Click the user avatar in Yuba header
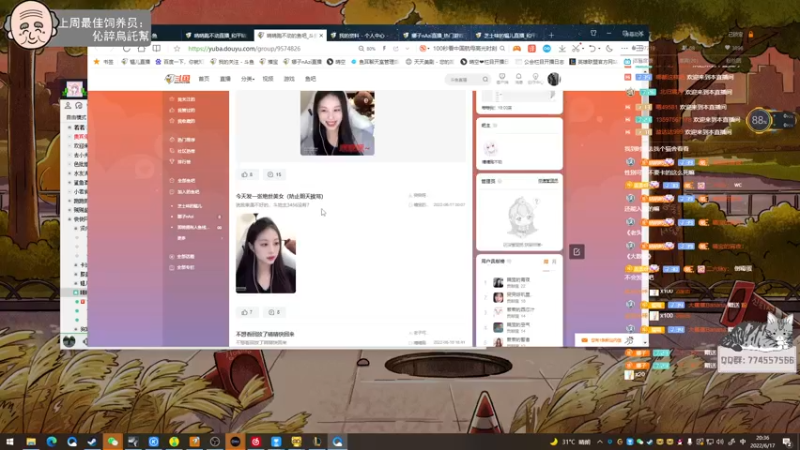The width and height of the screenshot is (800, 450). (554, 79)
